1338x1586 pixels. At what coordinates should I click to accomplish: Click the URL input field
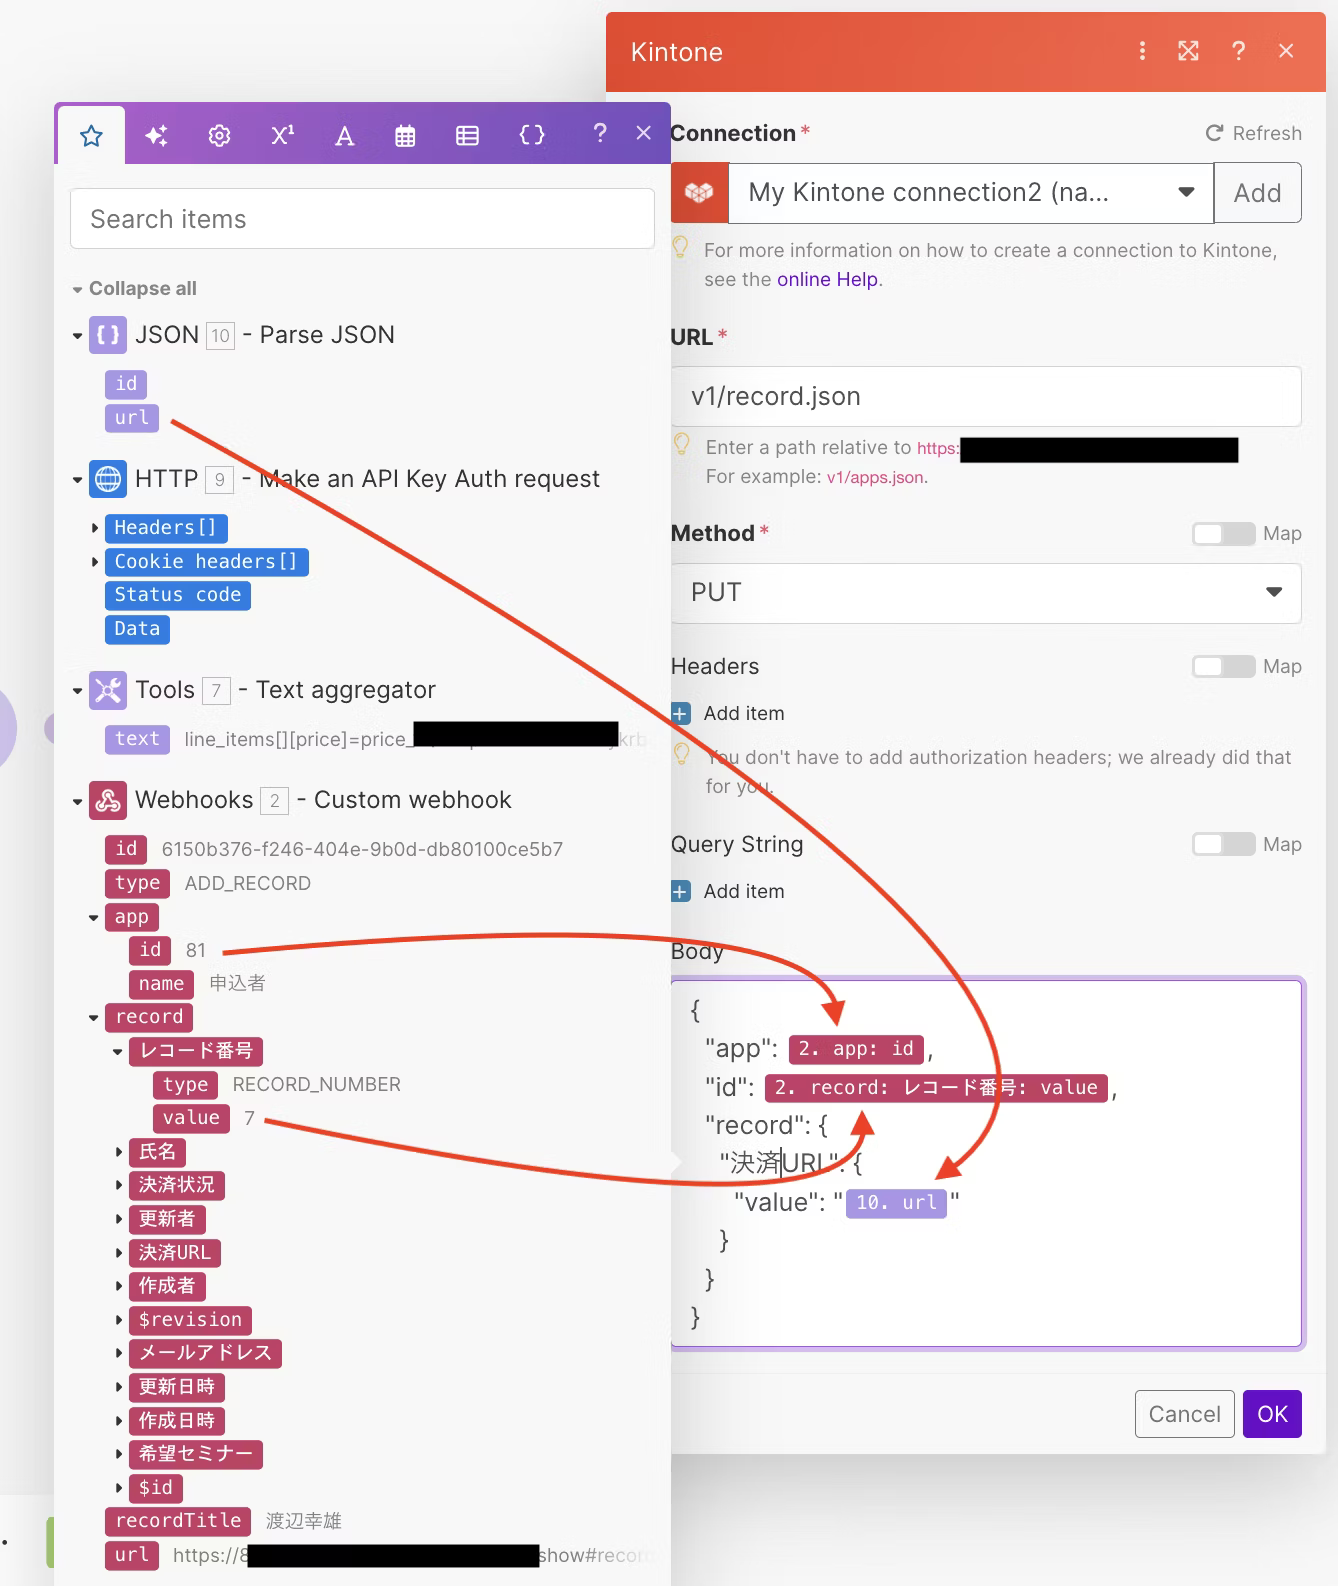coord(986,396)
